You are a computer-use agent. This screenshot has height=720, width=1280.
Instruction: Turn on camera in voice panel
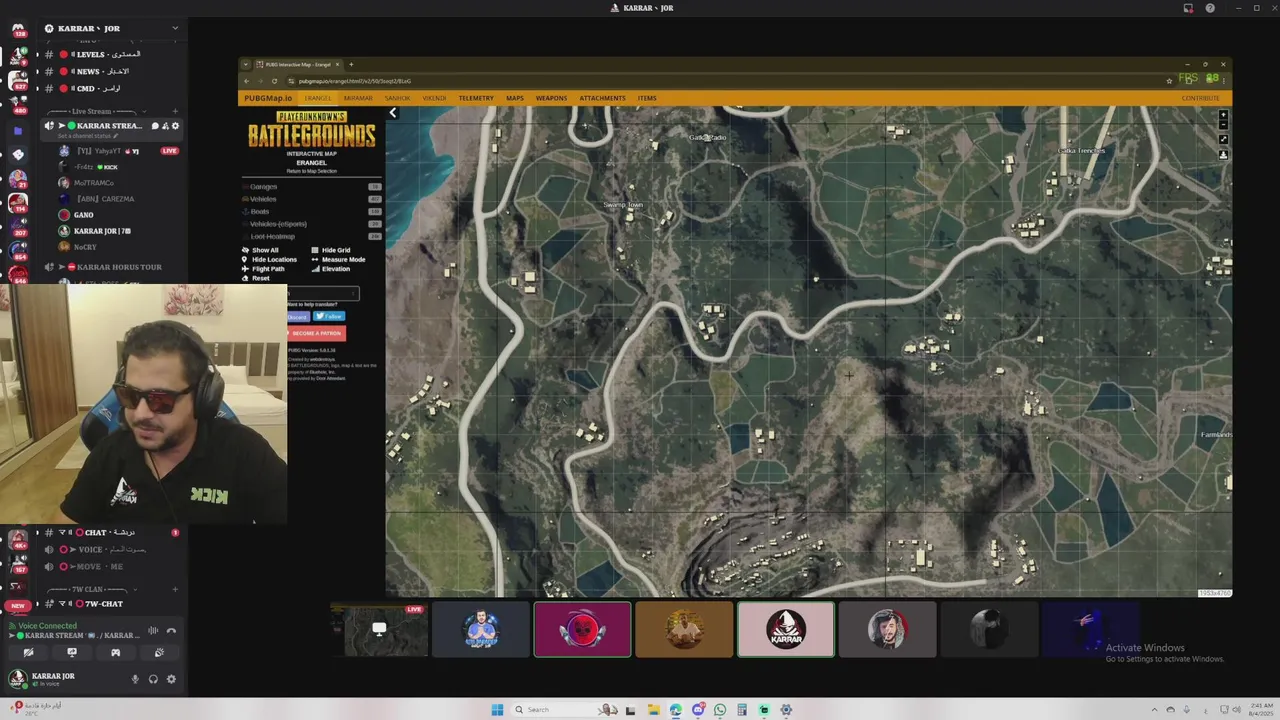pyautogui.click(x=28, y=652)
